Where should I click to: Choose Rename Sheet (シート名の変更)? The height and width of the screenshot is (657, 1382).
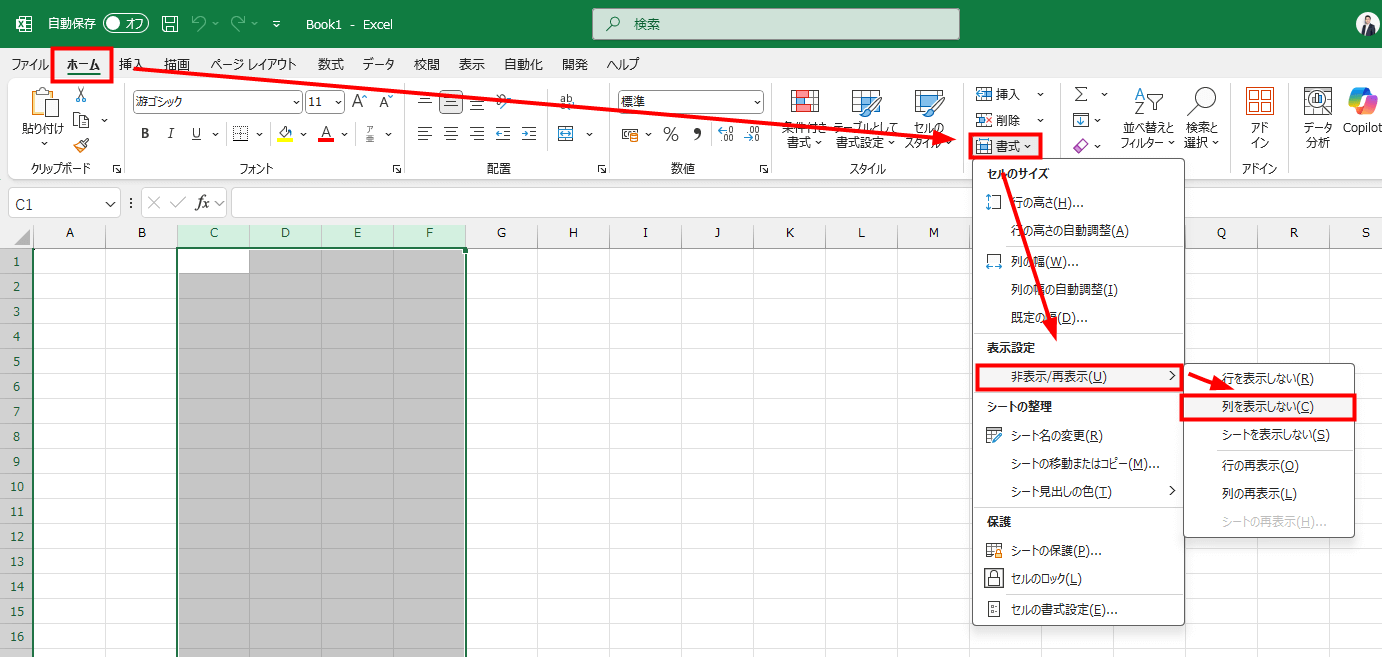pyautogui.click(x=1056, y=436)
